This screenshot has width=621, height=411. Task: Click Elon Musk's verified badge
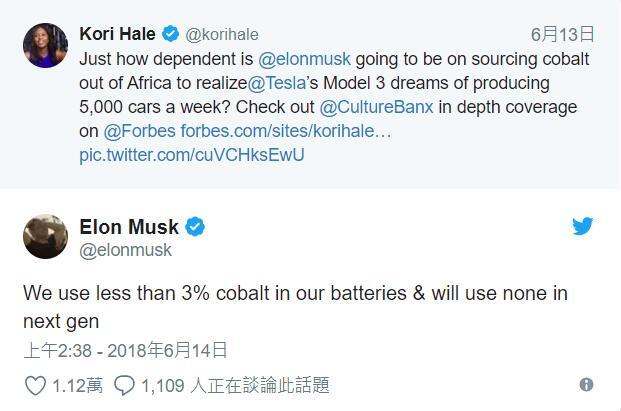pos(196,227)
